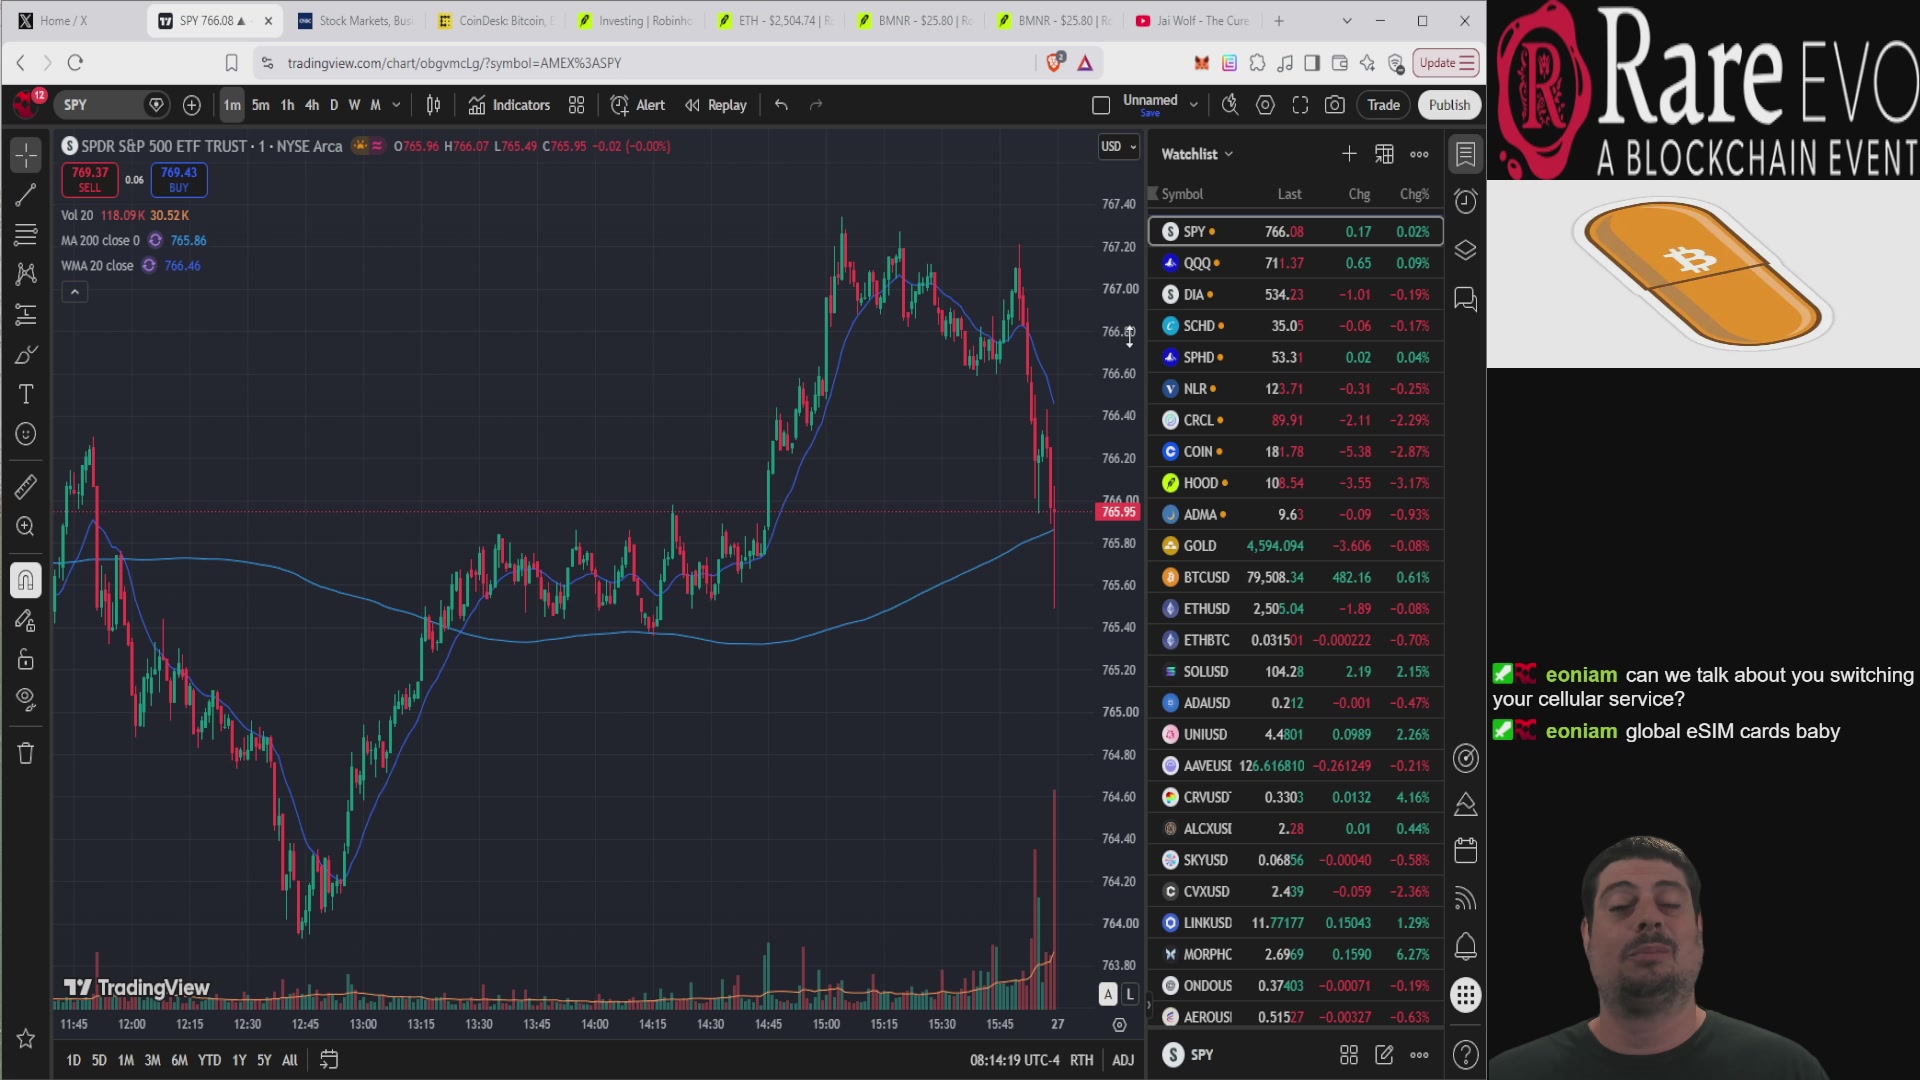The image size is (1920, 1080).
Task: Open the emoji icons tool
Action: coord(26,434)
